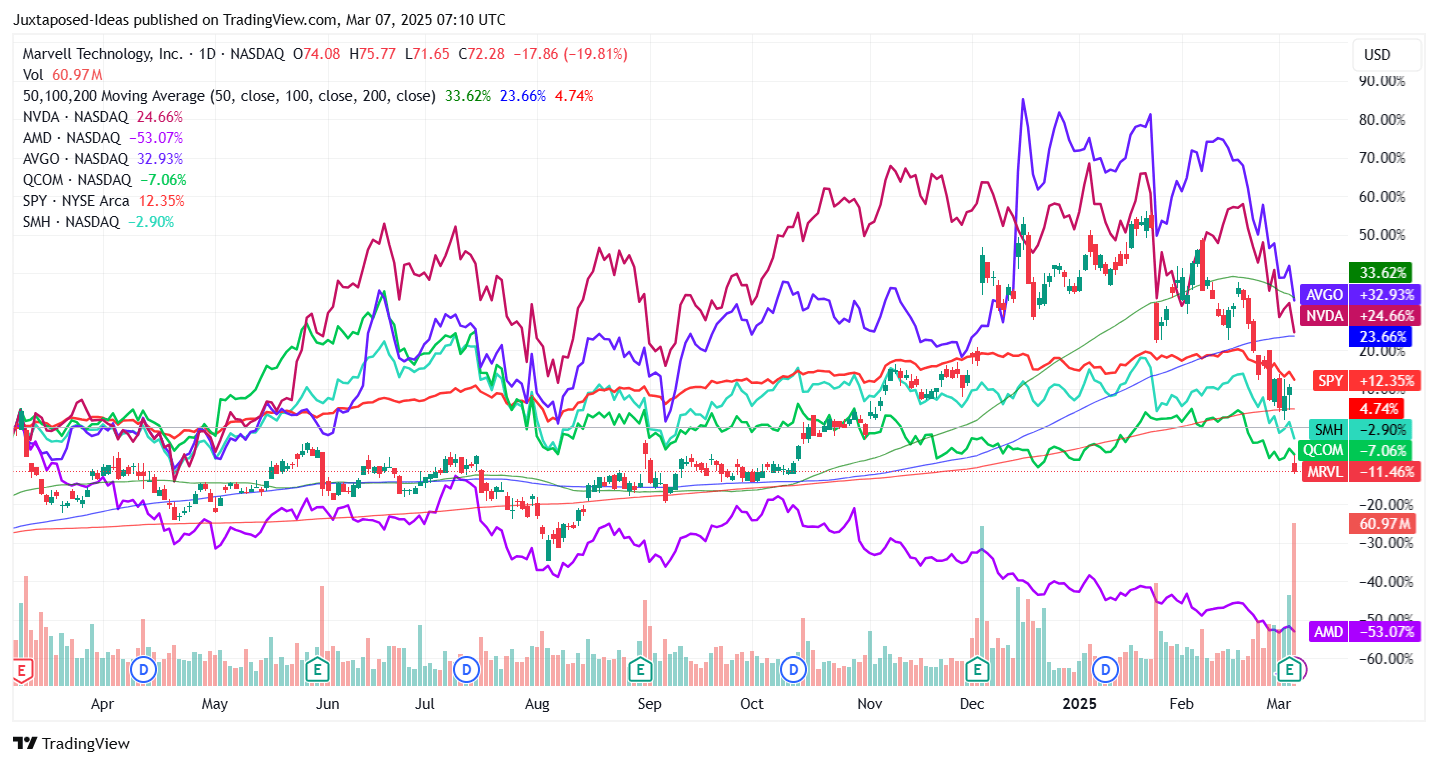Click the −17.86 (−19.81%) change value in header
This screenshot has width=1438, height=765.
[x=570, y=53]
